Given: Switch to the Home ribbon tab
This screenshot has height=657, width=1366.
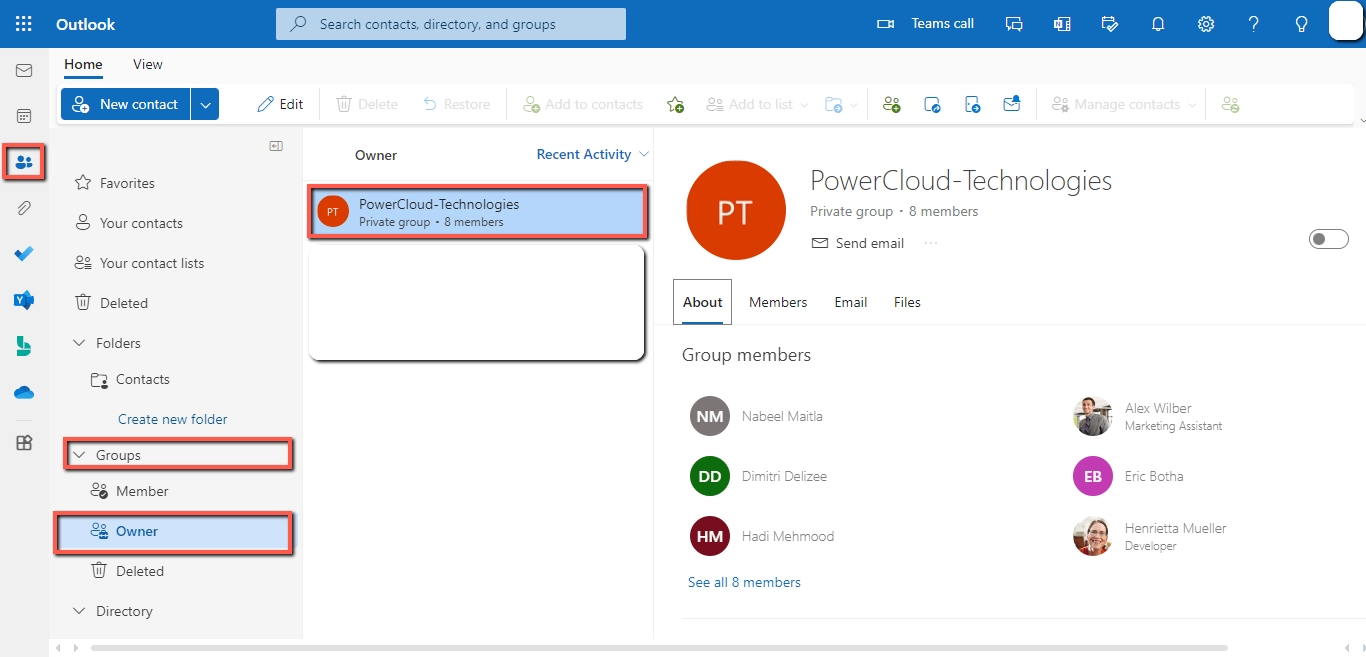Looking at the screenshot, I should [x=83, y=64].
